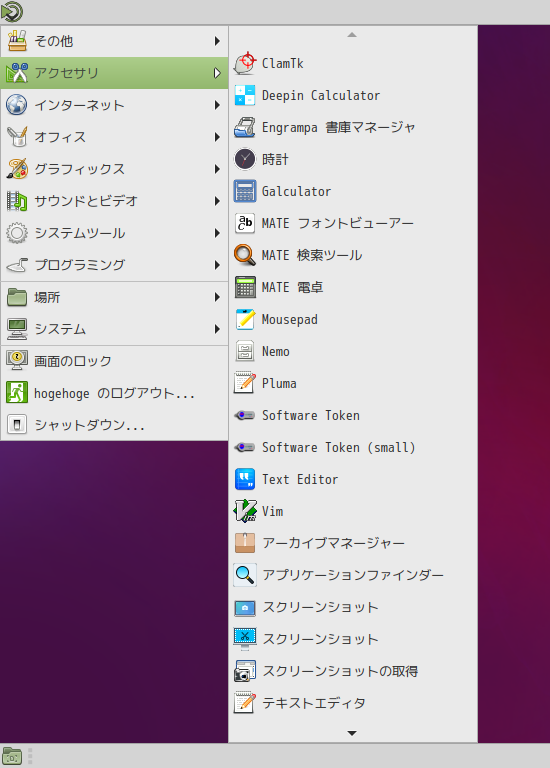Click the show desktop icon in bottom panel
The image size is (550, 768).
click(12, 757)
